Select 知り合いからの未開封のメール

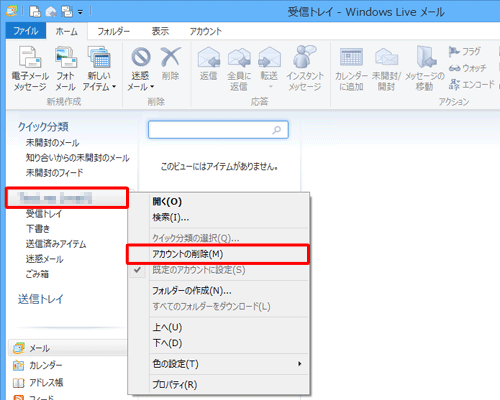(78, 158)
